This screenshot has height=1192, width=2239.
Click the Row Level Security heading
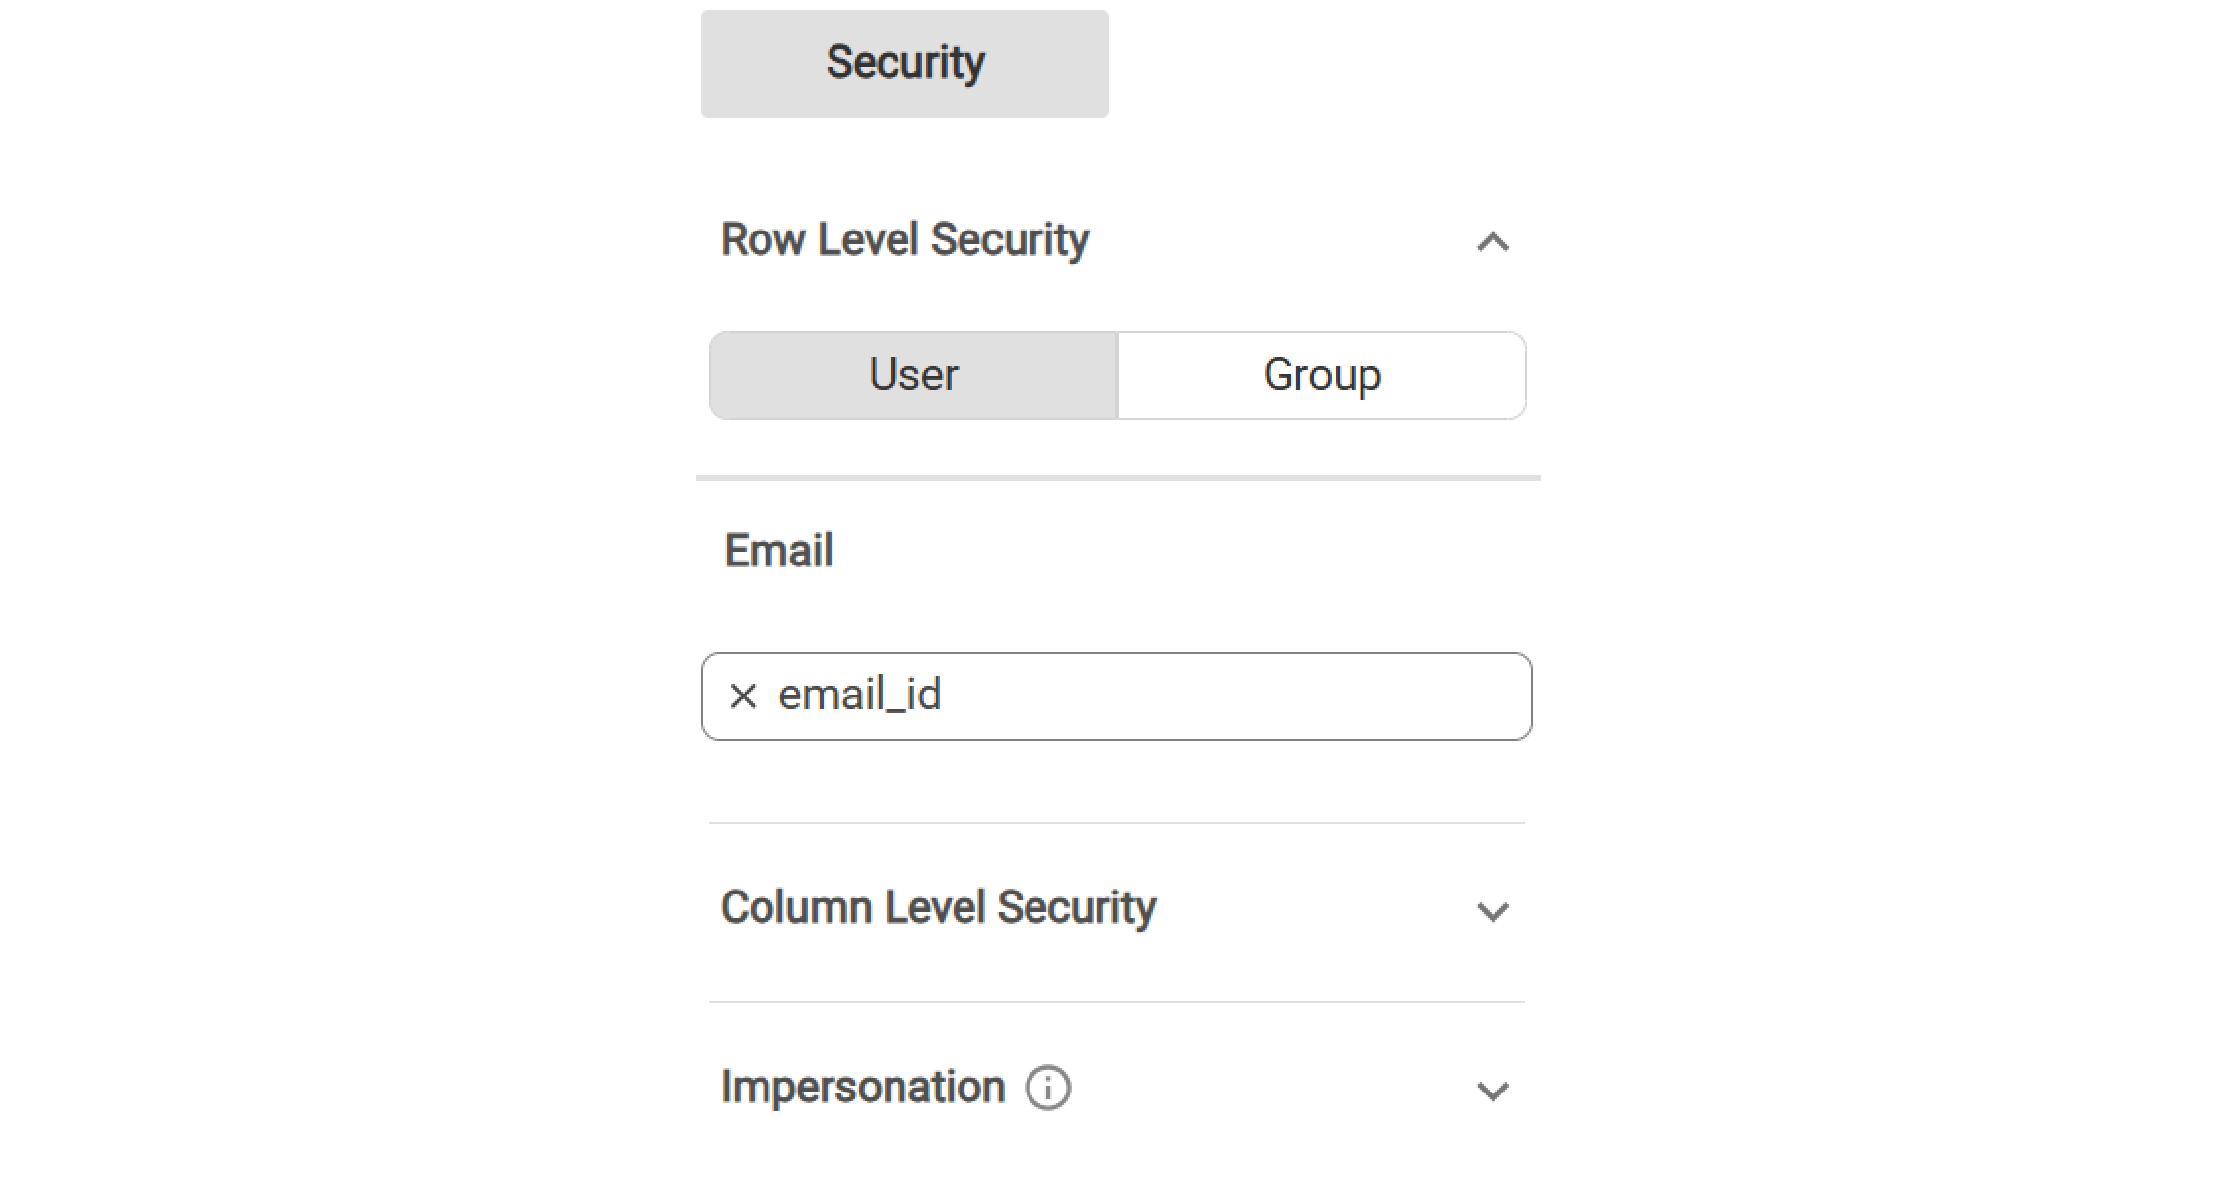905,240
